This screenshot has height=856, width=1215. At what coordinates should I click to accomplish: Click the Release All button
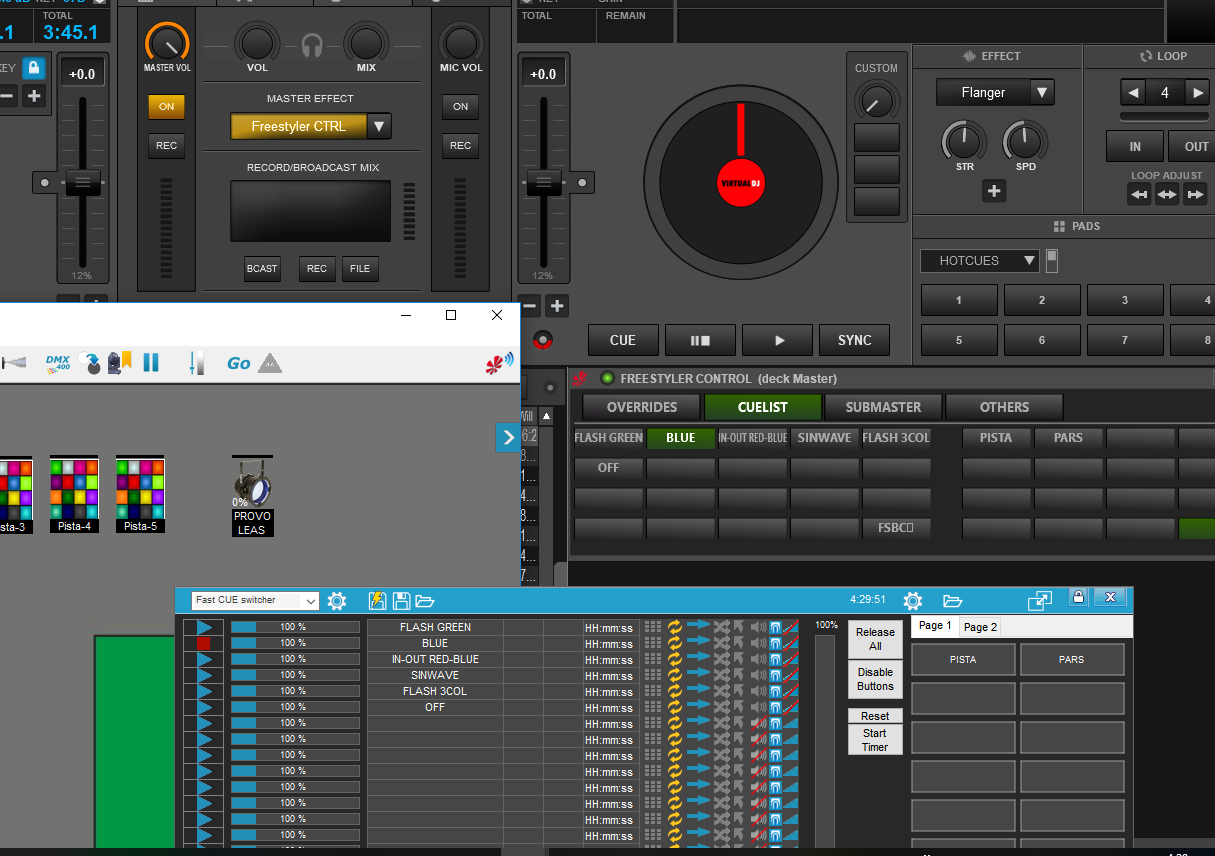(875, 639)
